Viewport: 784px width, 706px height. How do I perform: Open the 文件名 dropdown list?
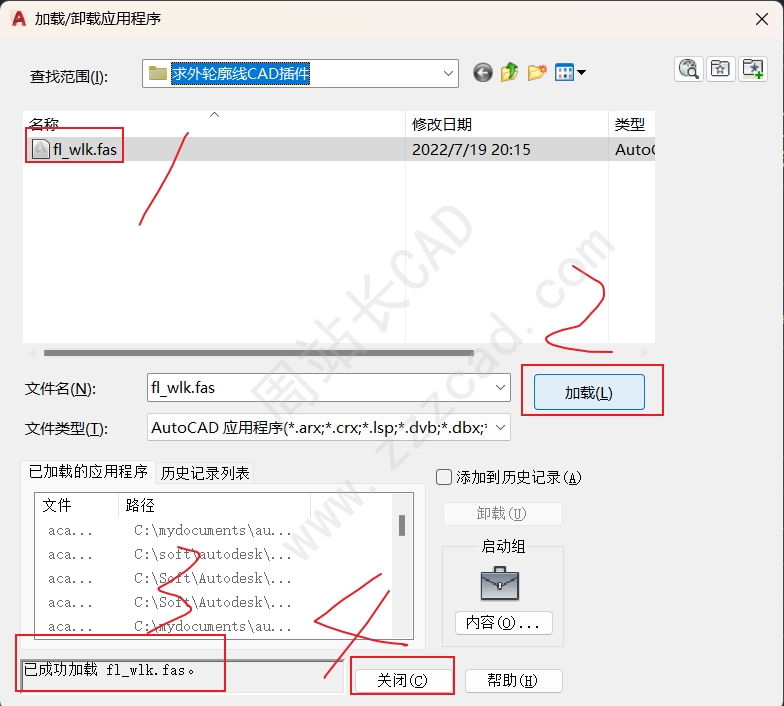pos(500,388)
